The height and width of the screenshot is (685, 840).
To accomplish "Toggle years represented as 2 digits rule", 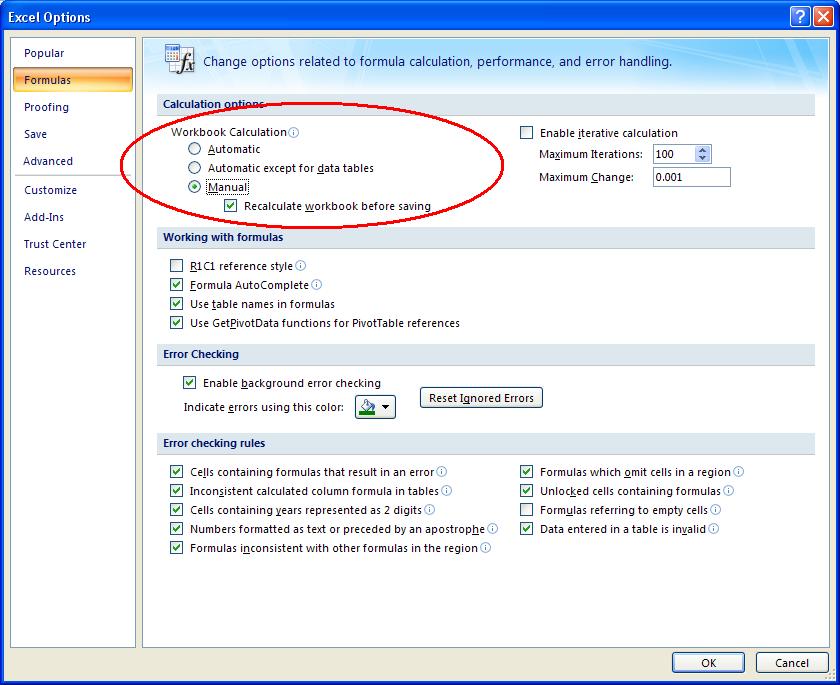I will (176, 509).
